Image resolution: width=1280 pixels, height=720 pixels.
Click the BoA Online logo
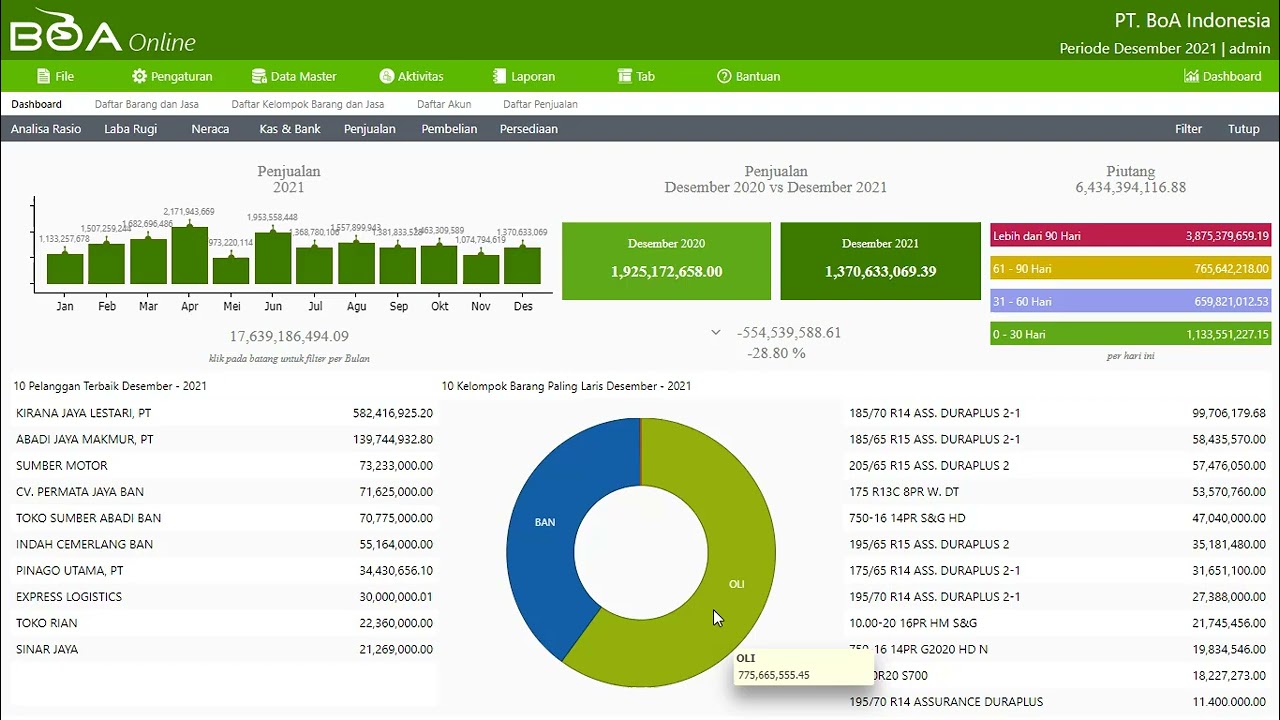(x=103, y=31)
